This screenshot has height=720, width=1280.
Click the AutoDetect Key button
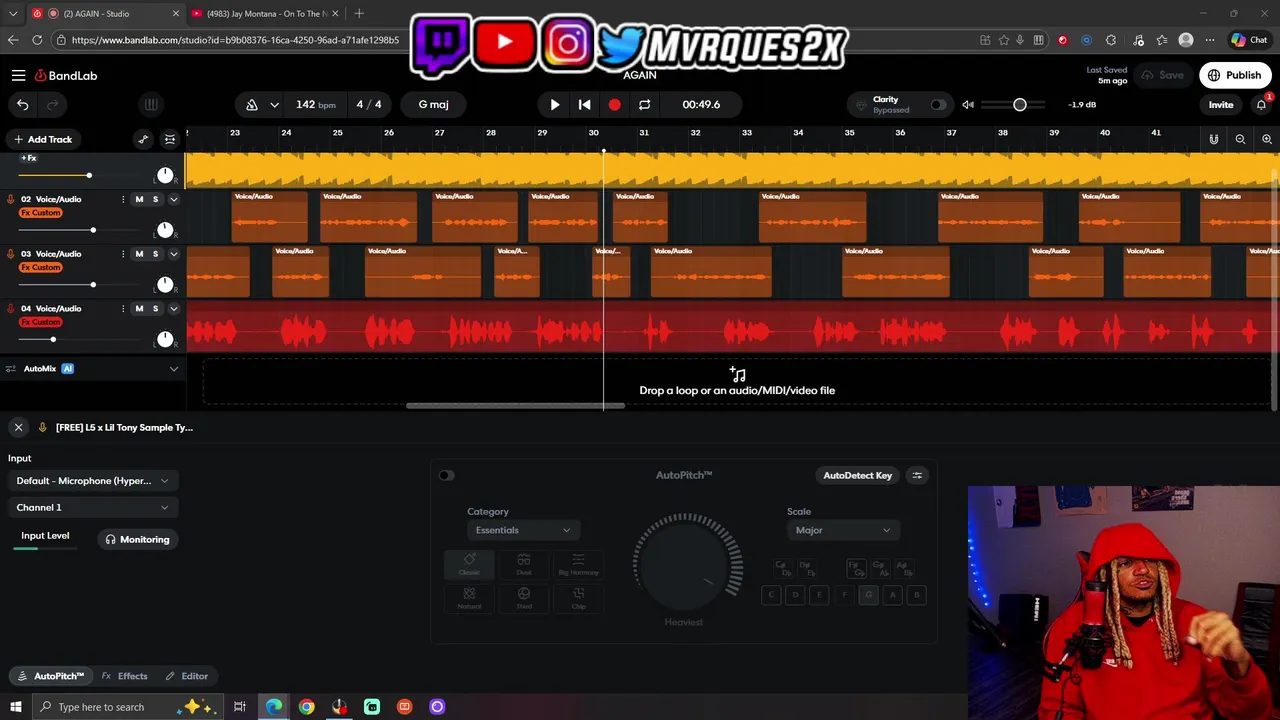pyautogui.click(x=857, y=475)
